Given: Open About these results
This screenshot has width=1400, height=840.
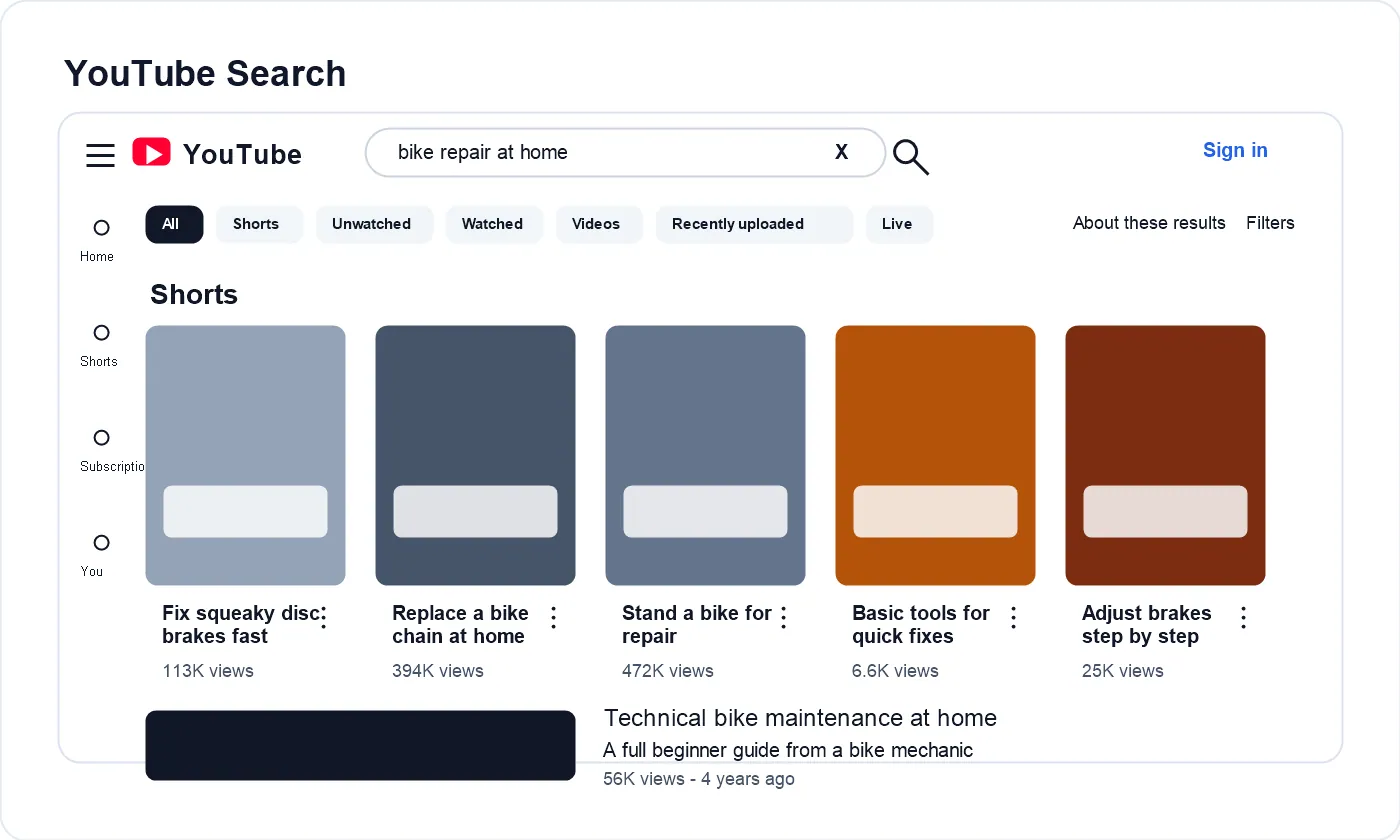Looking at the screenshot, I should (1149, 223).
